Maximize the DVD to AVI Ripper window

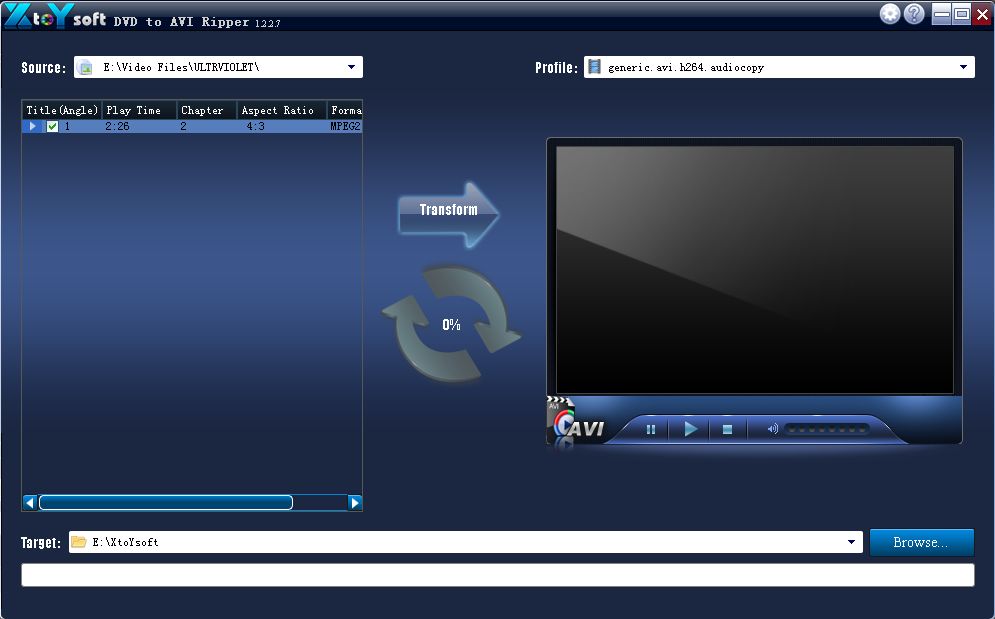point(962,14)
